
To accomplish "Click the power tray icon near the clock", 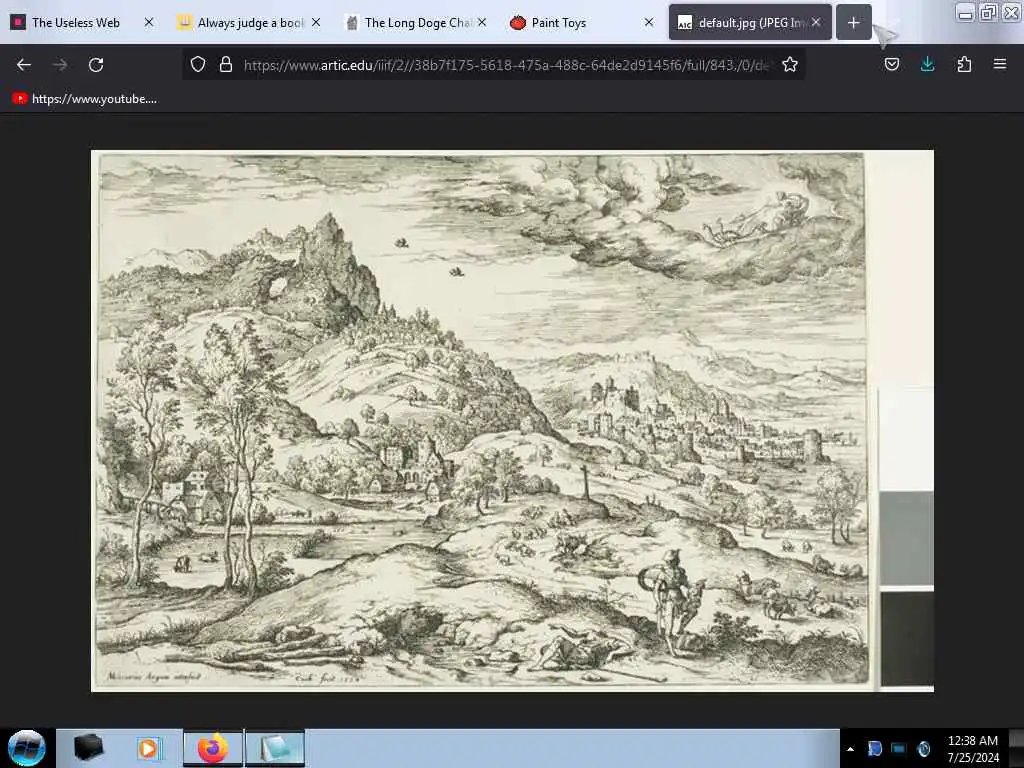I will [923, 749].
